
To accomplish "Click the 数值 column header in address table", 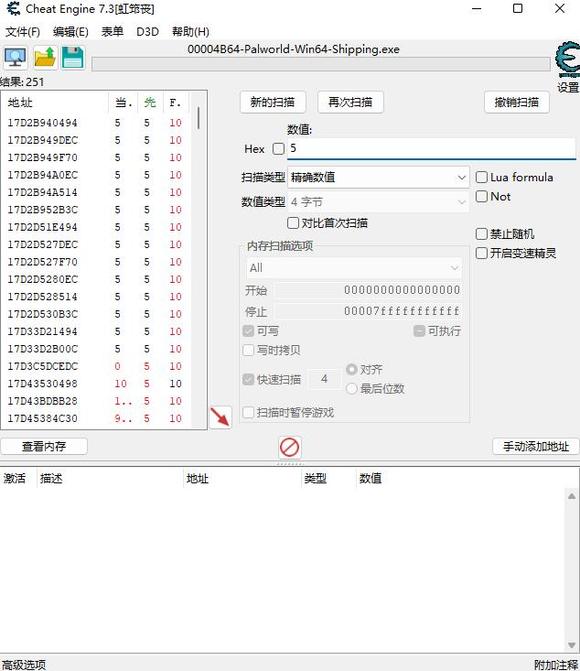I will click(x=370, y=478).
